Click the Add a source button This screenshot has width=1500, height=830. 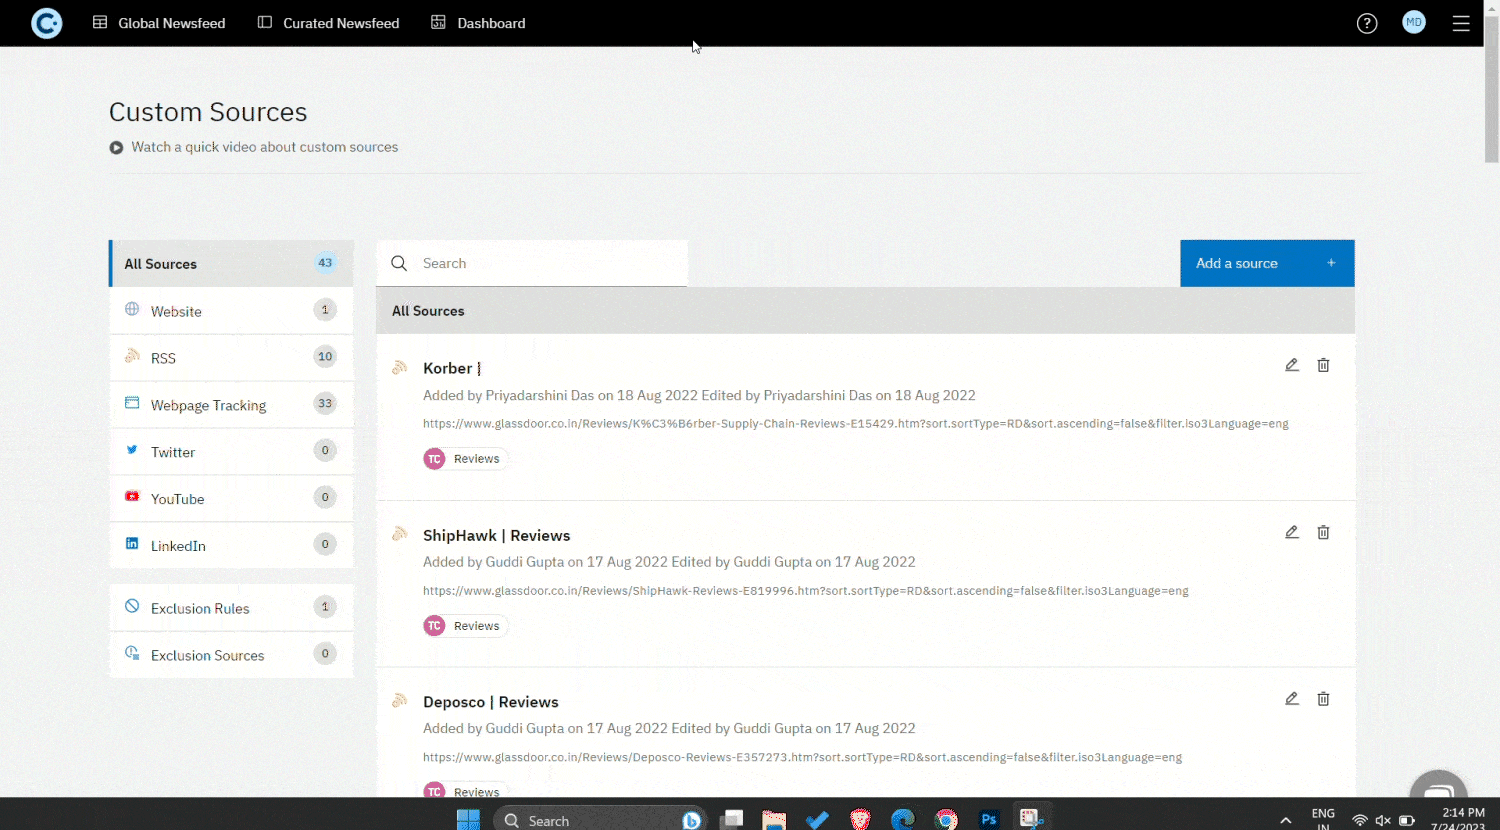pos(1267,263)
